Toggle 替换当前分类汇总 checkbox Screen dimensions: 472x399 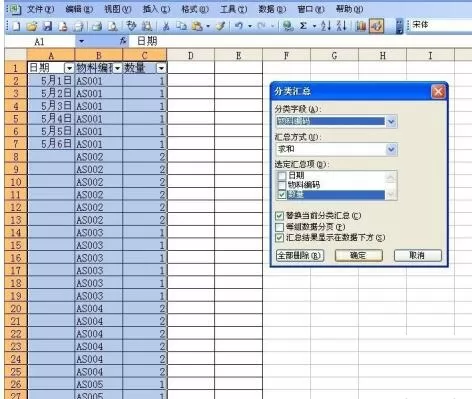(x=279, y=216)
